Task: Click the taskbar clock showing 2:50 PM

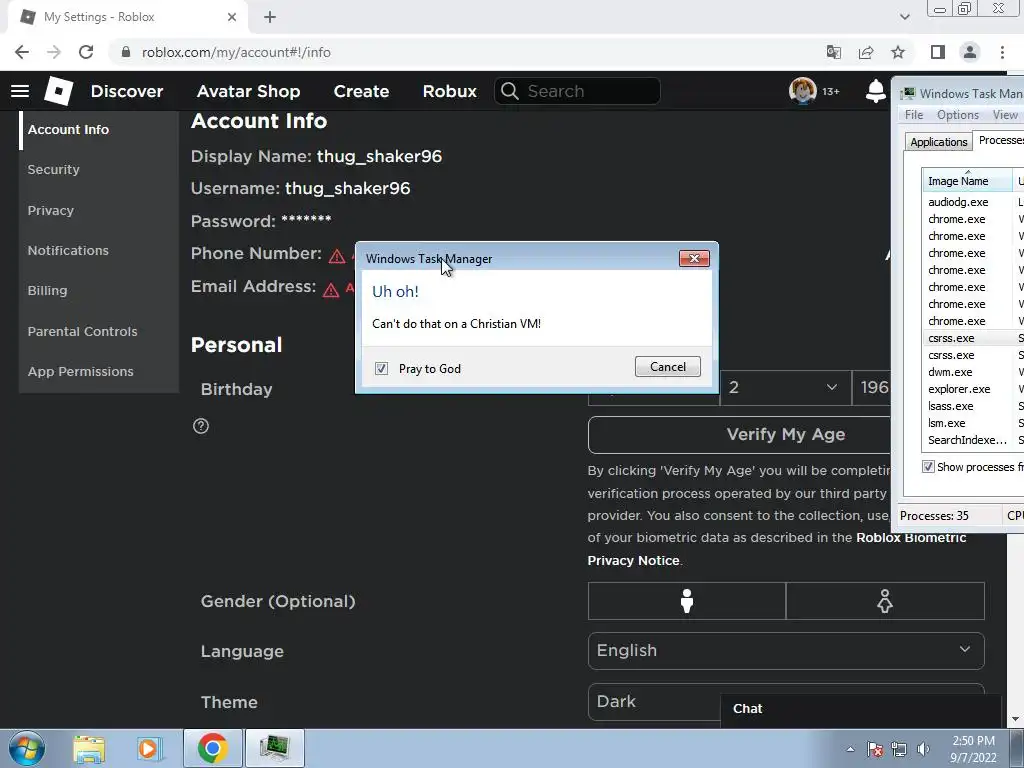Action: pyautogui.click(x=973, y=749)
